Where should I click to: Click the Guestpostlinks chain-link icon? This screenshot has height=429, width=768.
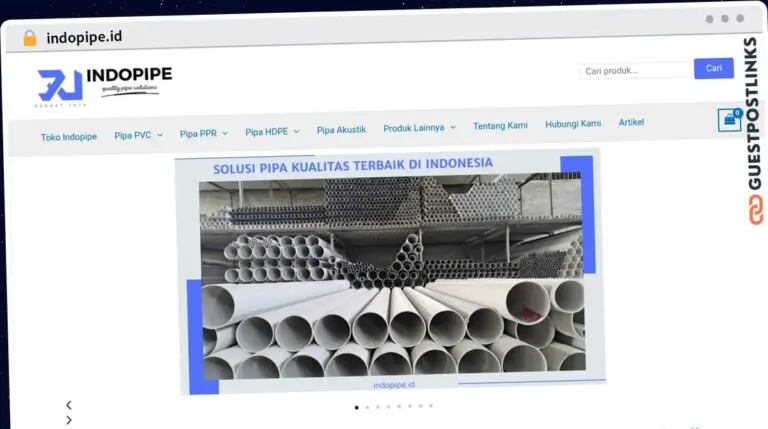point(756,210)
